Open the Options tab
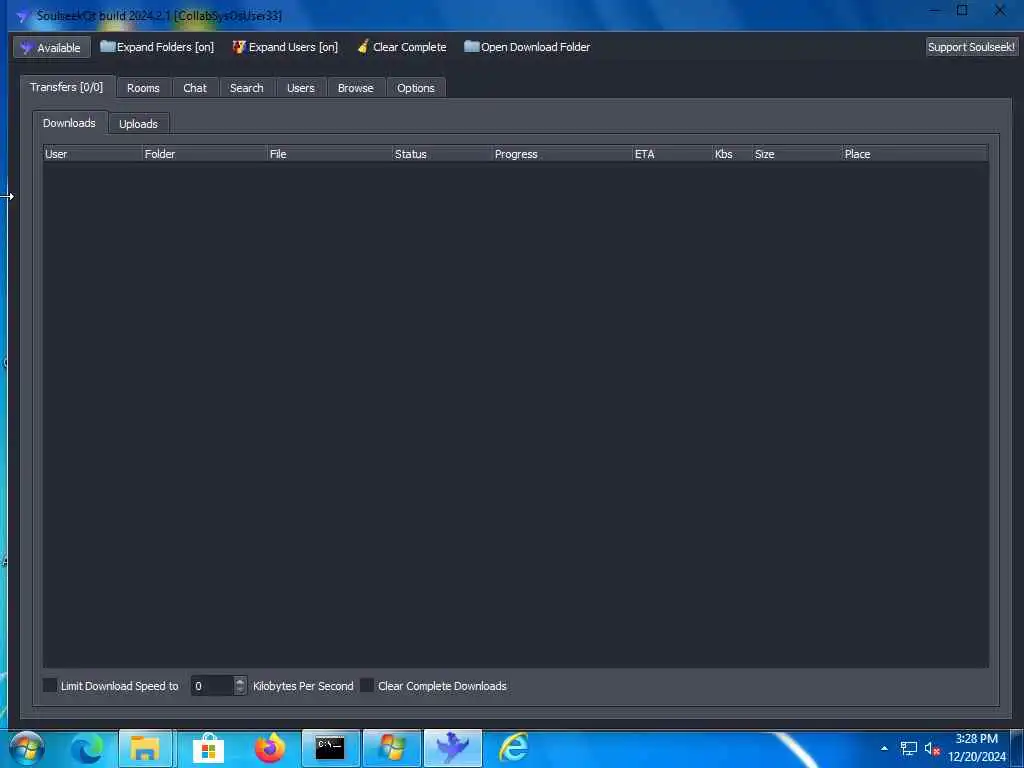The height and width of the screenshot is (768, 1024). 415,88
